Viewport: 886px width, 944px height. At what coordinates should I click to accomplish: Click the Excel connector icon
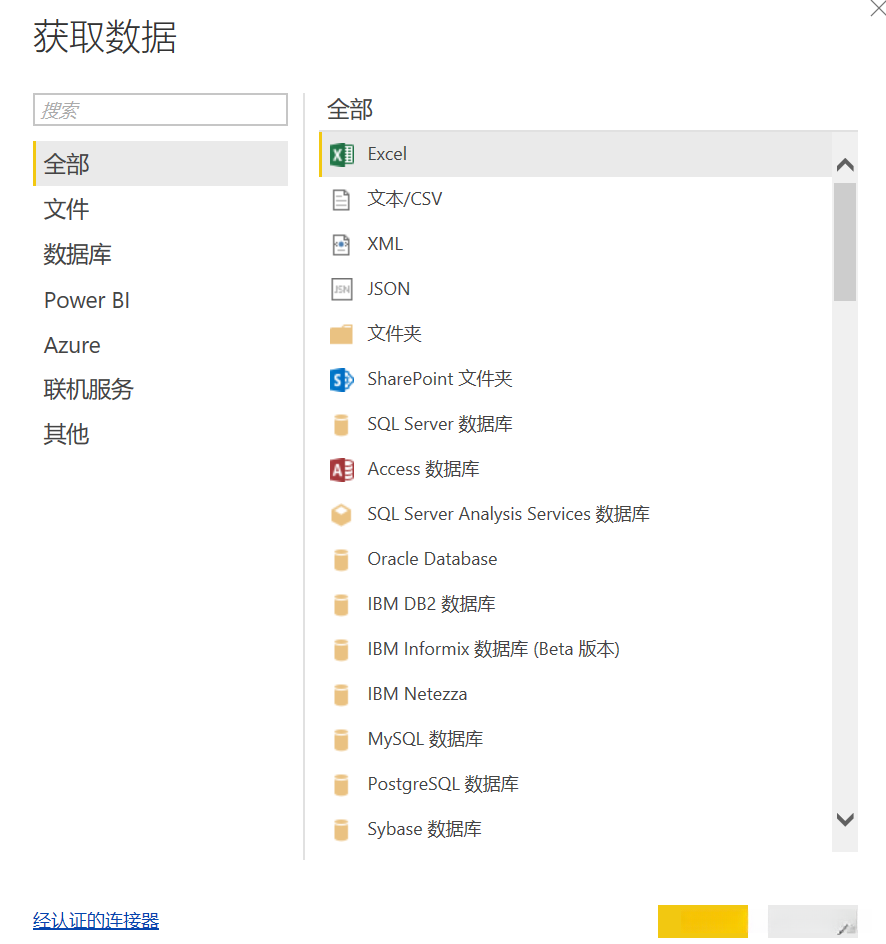tap(342, 154)
